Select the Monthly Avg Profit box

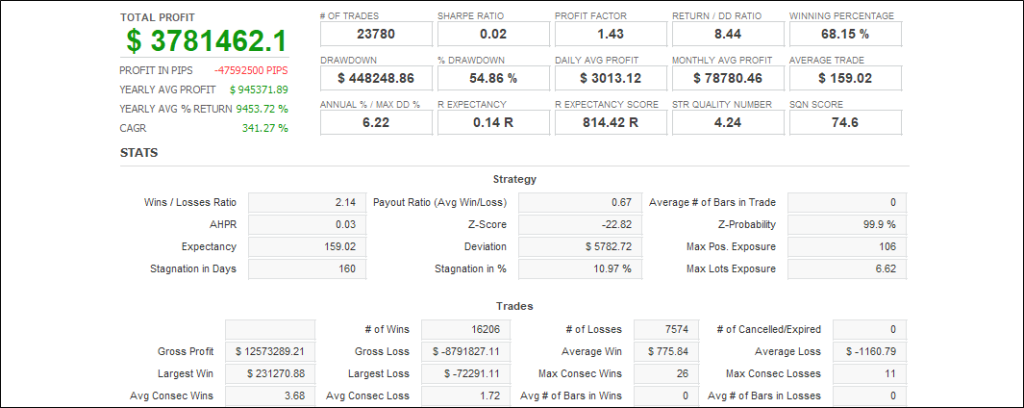click(727, 78)
